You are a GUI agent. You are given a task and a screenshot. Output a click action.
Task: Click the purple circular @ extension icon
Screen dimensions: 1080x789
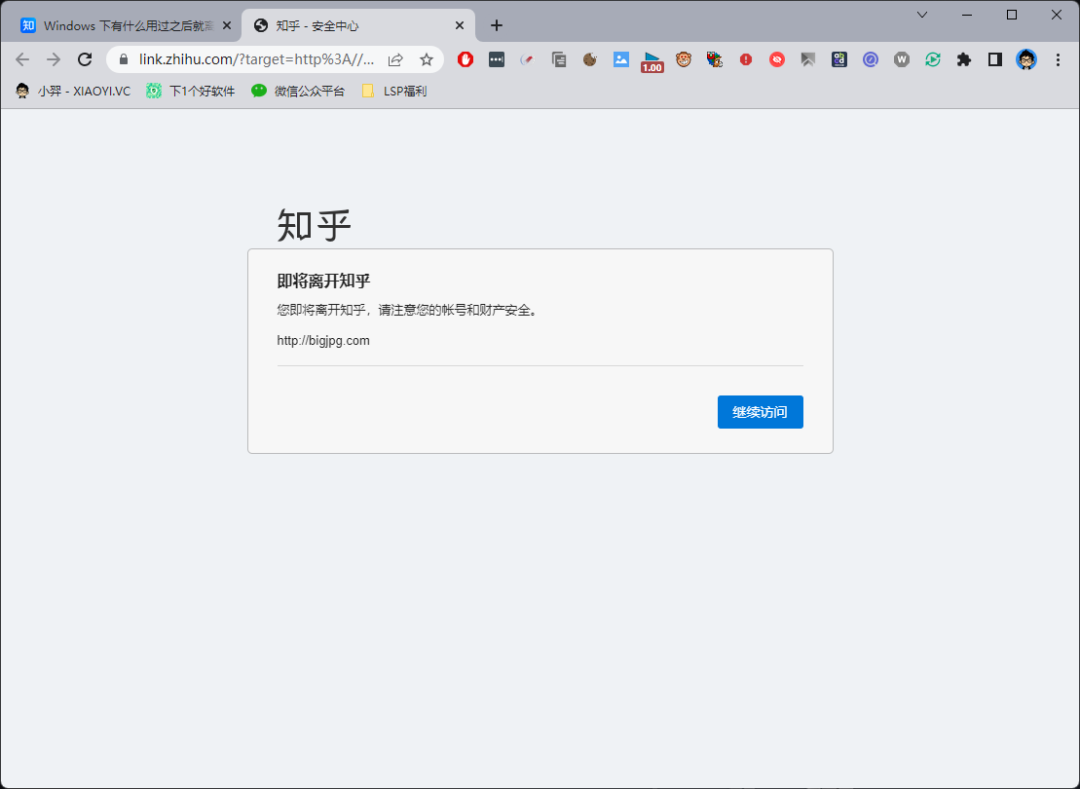tap(871, 60)
